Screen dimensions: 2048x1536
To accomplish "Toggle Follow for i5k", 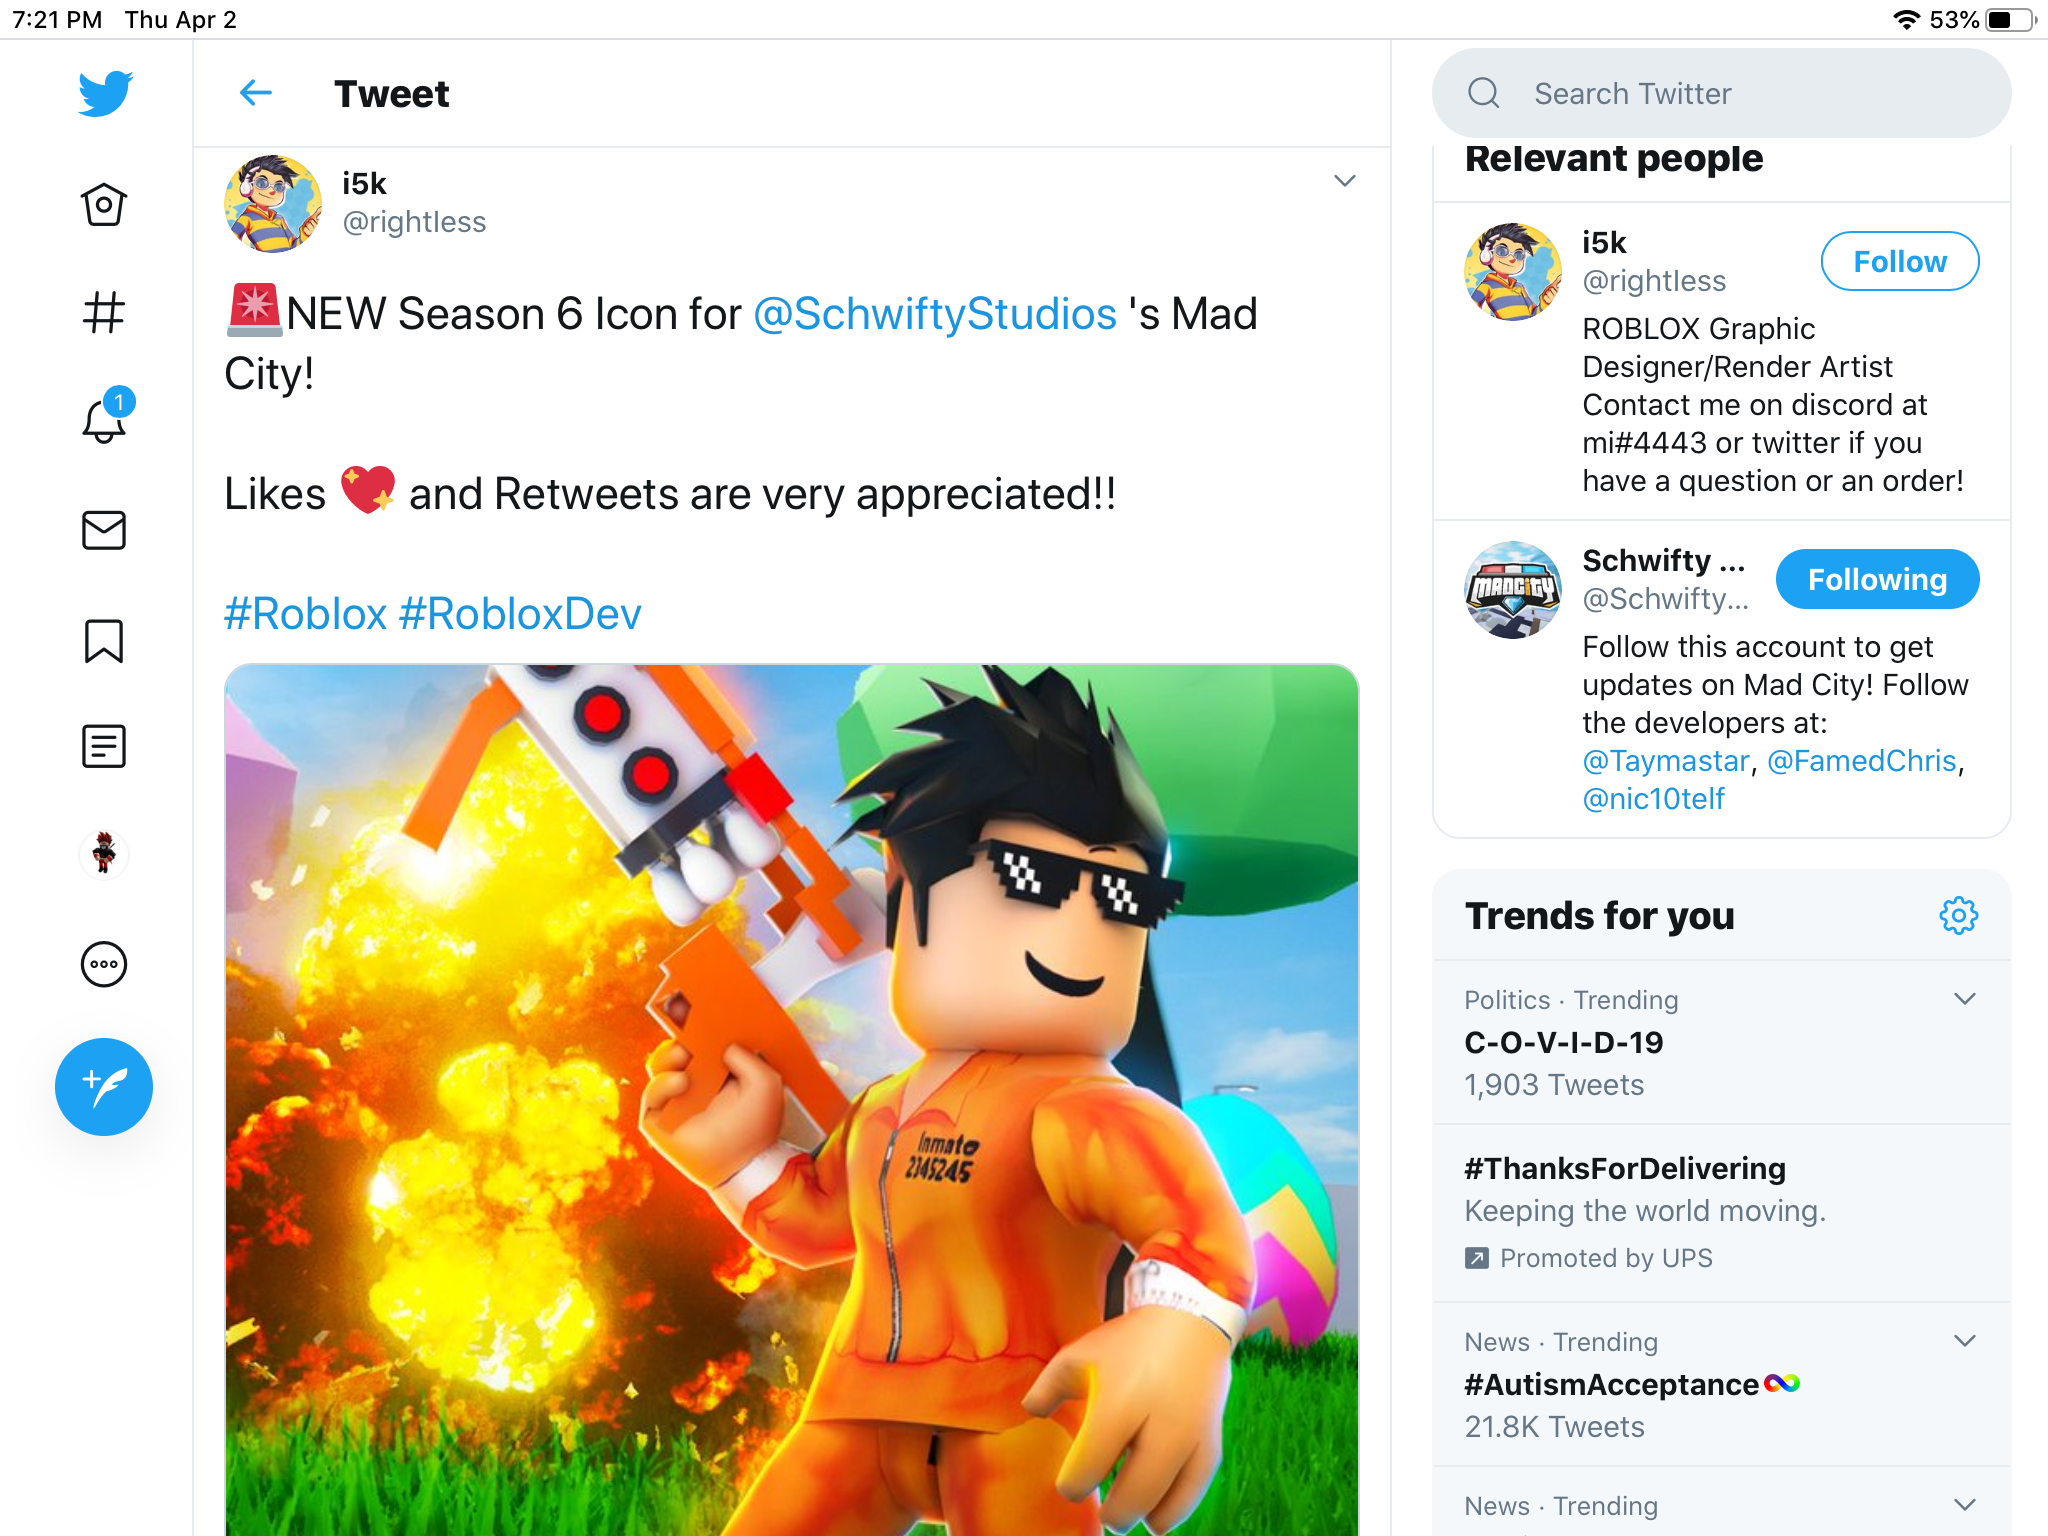I will pyautogui.click(x=1899, y=262).
